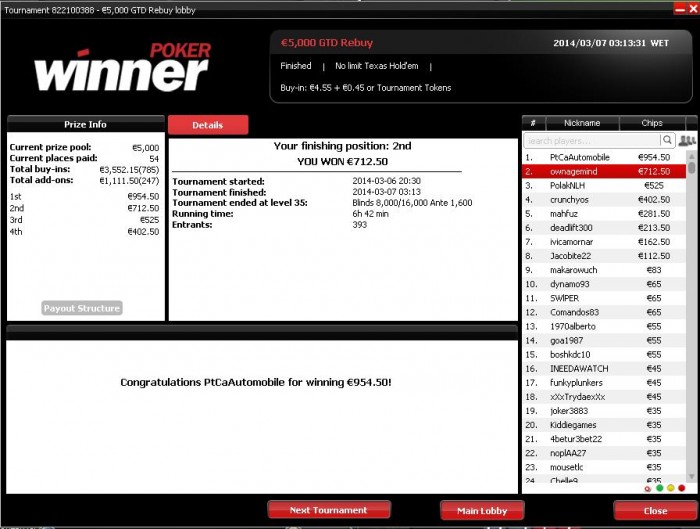
Task: Select player row Jacobite22
Action: pyautogui.click(x=604, y=256)
